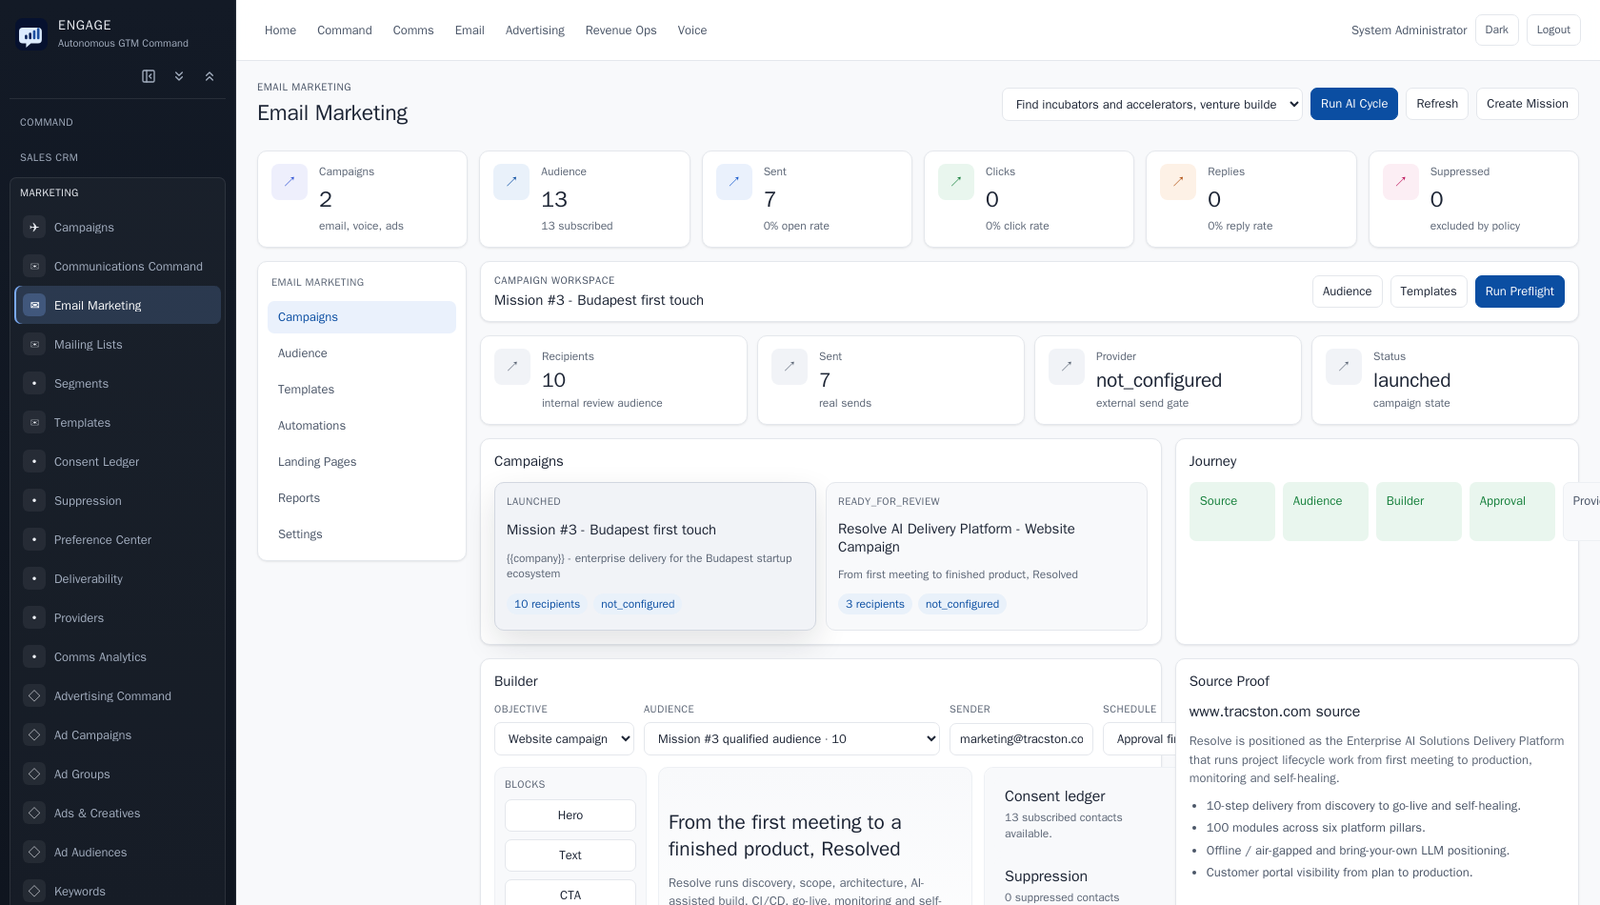
Task: Click the Providers sidebar icon
Action: pyautogui.click(x=34, y=617)
